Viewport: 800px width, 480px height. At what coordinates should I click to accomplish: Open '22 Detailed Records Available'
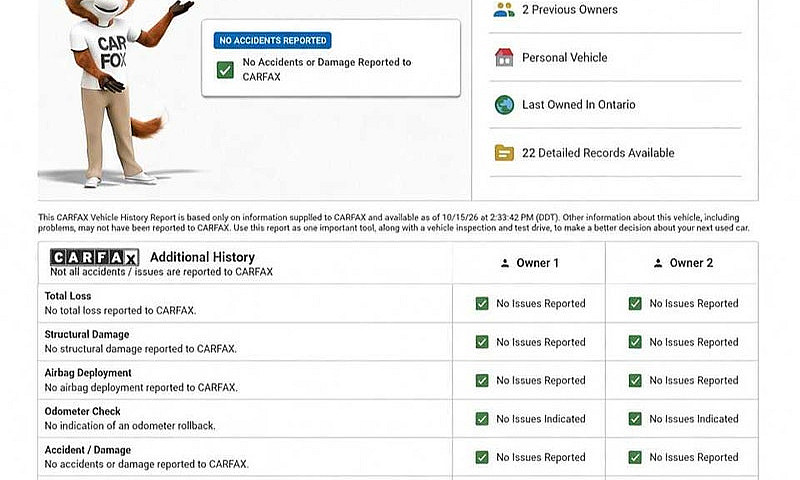pyautogui.click(x=598, y=153)
